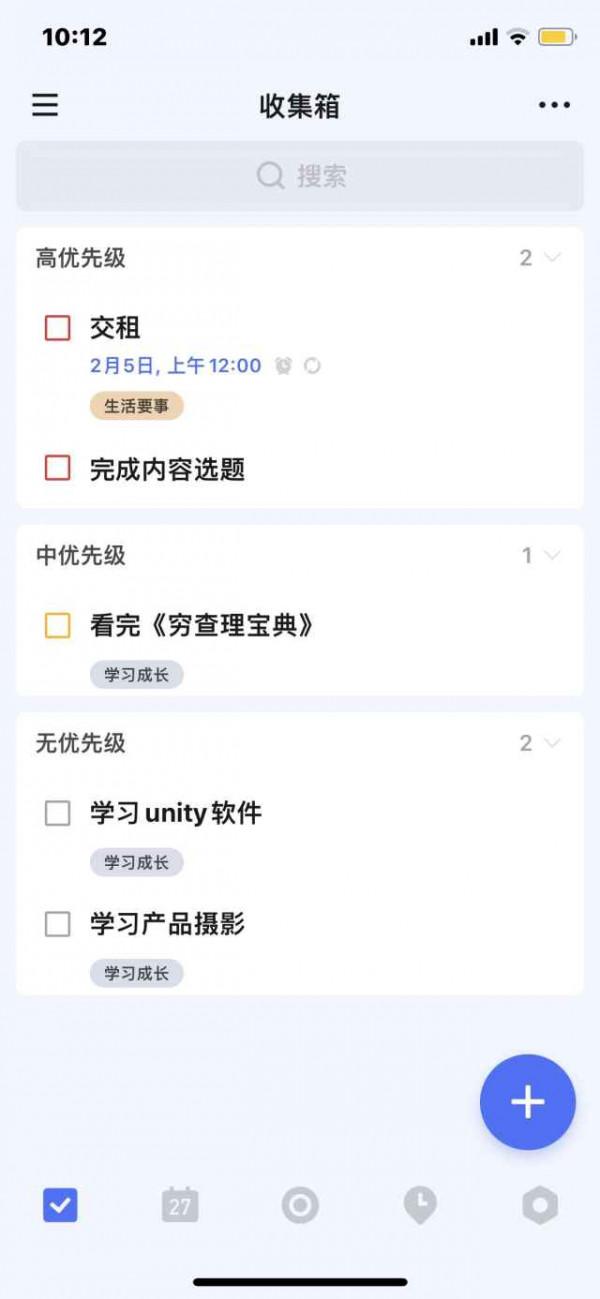The height and width of the screenshot is (1299, 600).
Task: Complete the 学习 unity 软件 task
Action: pyautogui.click(x=57, y=813)
